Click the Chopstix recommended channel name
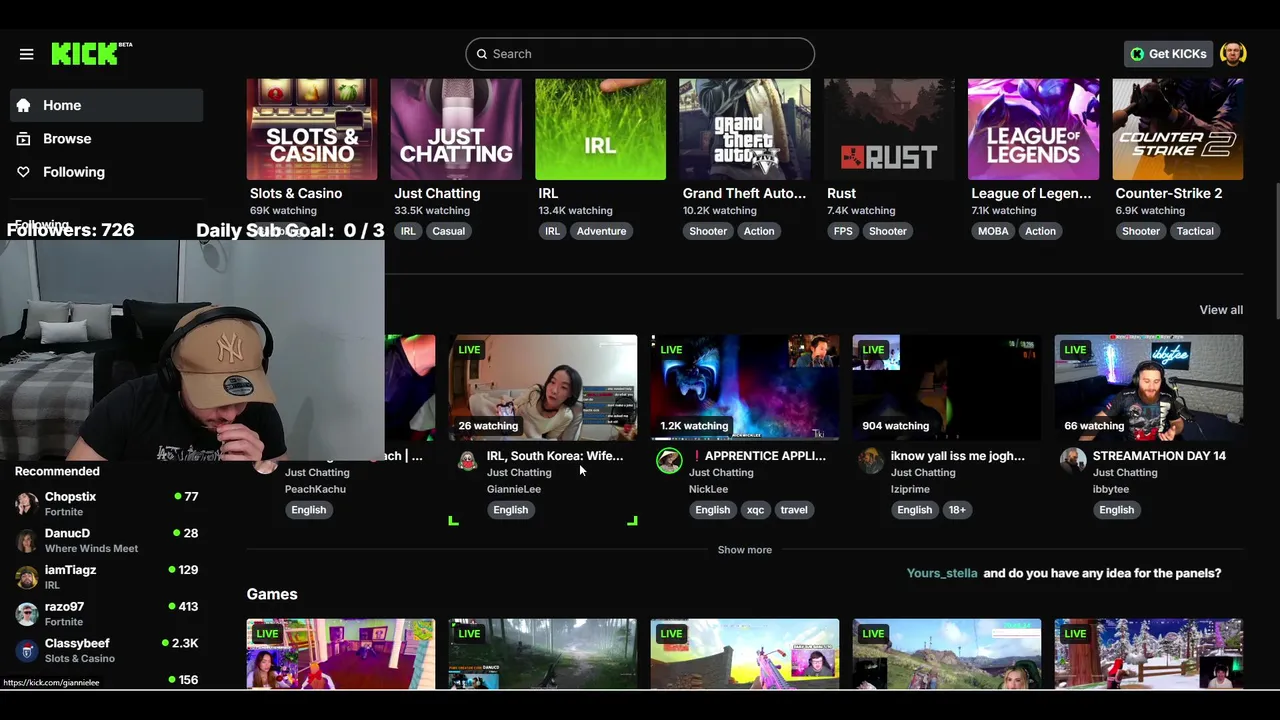Image resolution: width=1280 pixels, height=720 pixels. (70, 497)
